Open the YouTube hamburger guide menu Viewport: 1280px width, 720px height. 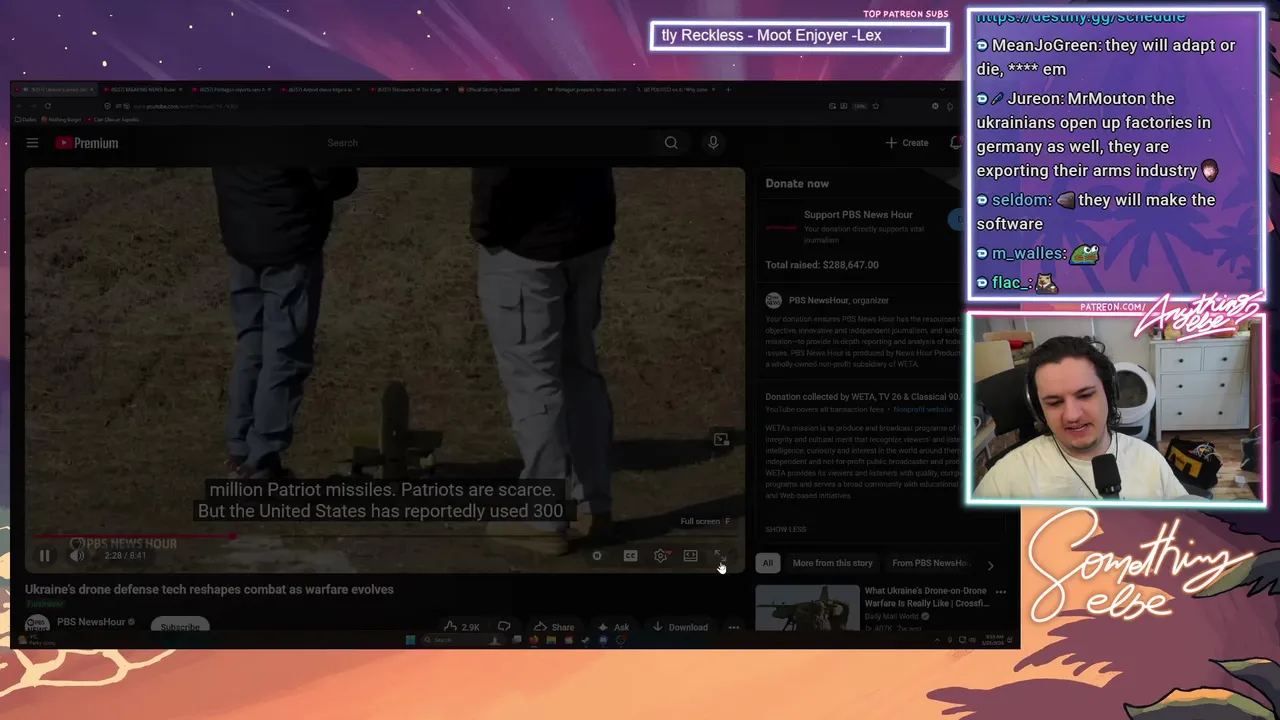coord(32,143)
